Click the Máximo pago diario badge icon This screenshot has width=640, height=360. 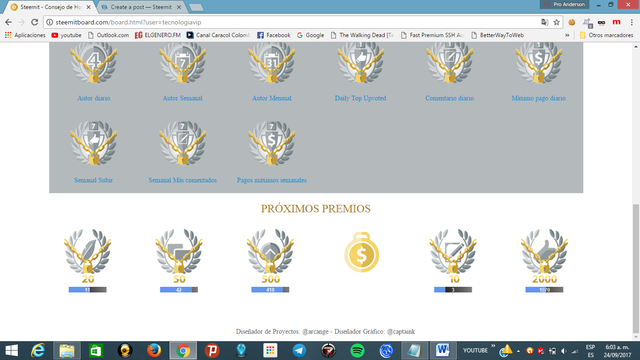tap(538, 63)
